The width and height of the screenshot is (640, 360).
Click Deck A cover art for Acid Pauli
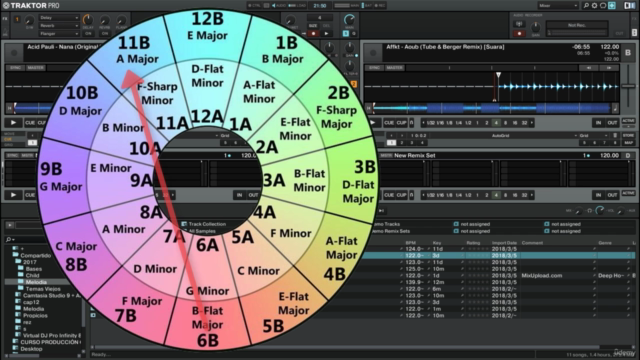tap(14, 53)
